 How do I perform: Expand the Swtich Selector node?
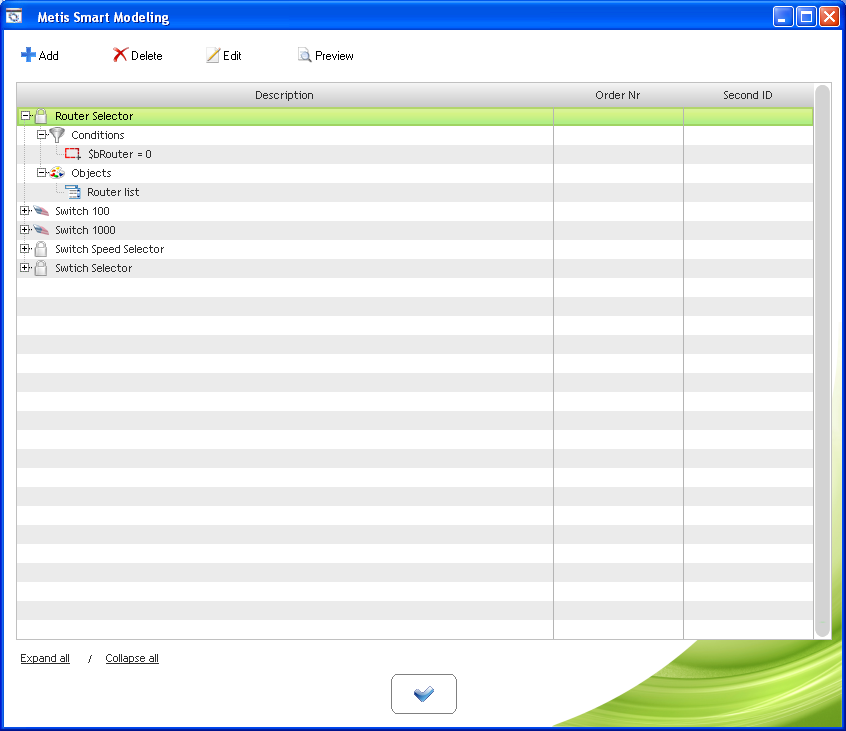25,268
